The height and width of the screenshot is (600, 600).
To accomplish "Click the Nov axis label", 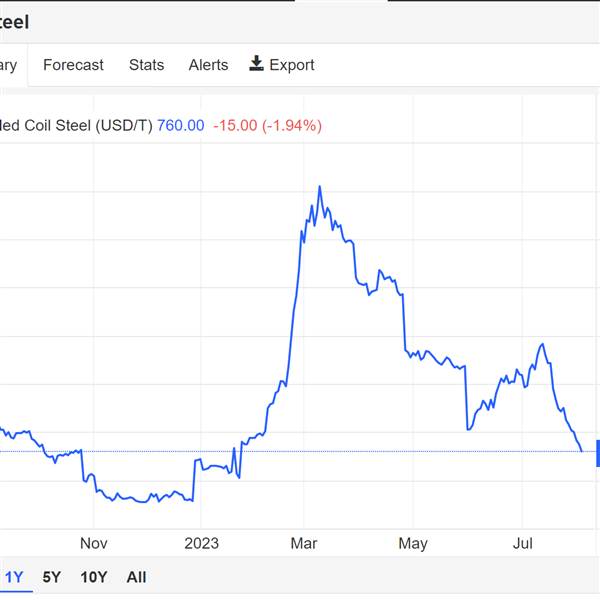I will coord(94,543).
